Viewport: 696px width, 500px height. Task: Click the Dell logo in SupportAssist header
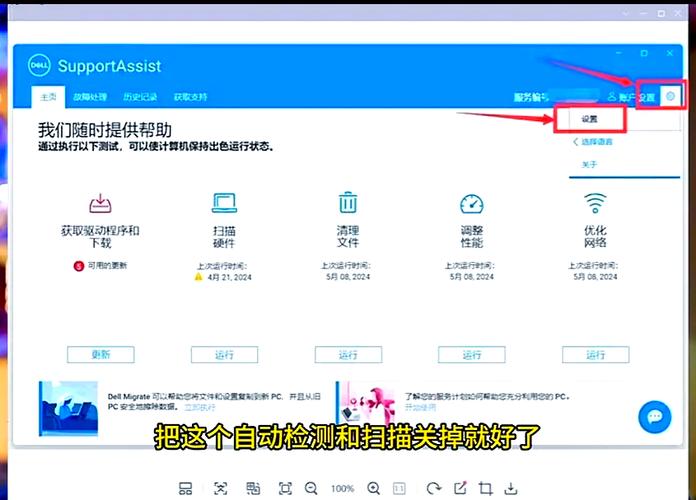coord(39,66)
